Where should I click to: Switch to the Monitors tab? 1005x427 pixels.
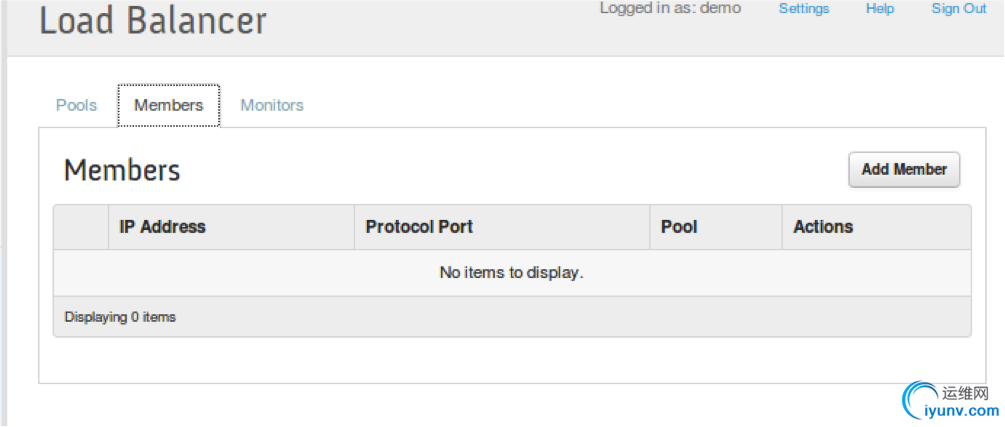click(272, 105)
